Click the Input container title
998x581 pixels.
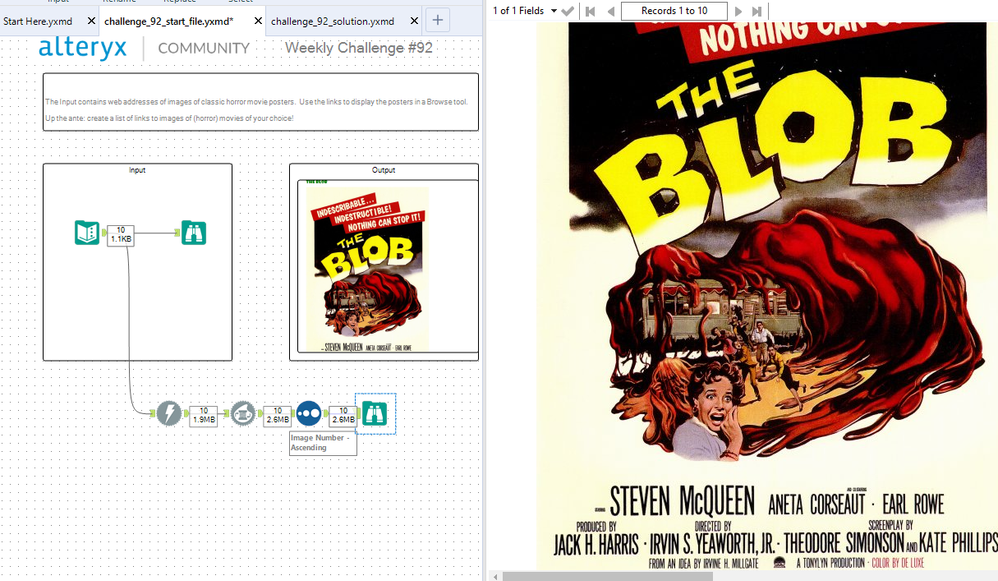(x=137, y=170)
